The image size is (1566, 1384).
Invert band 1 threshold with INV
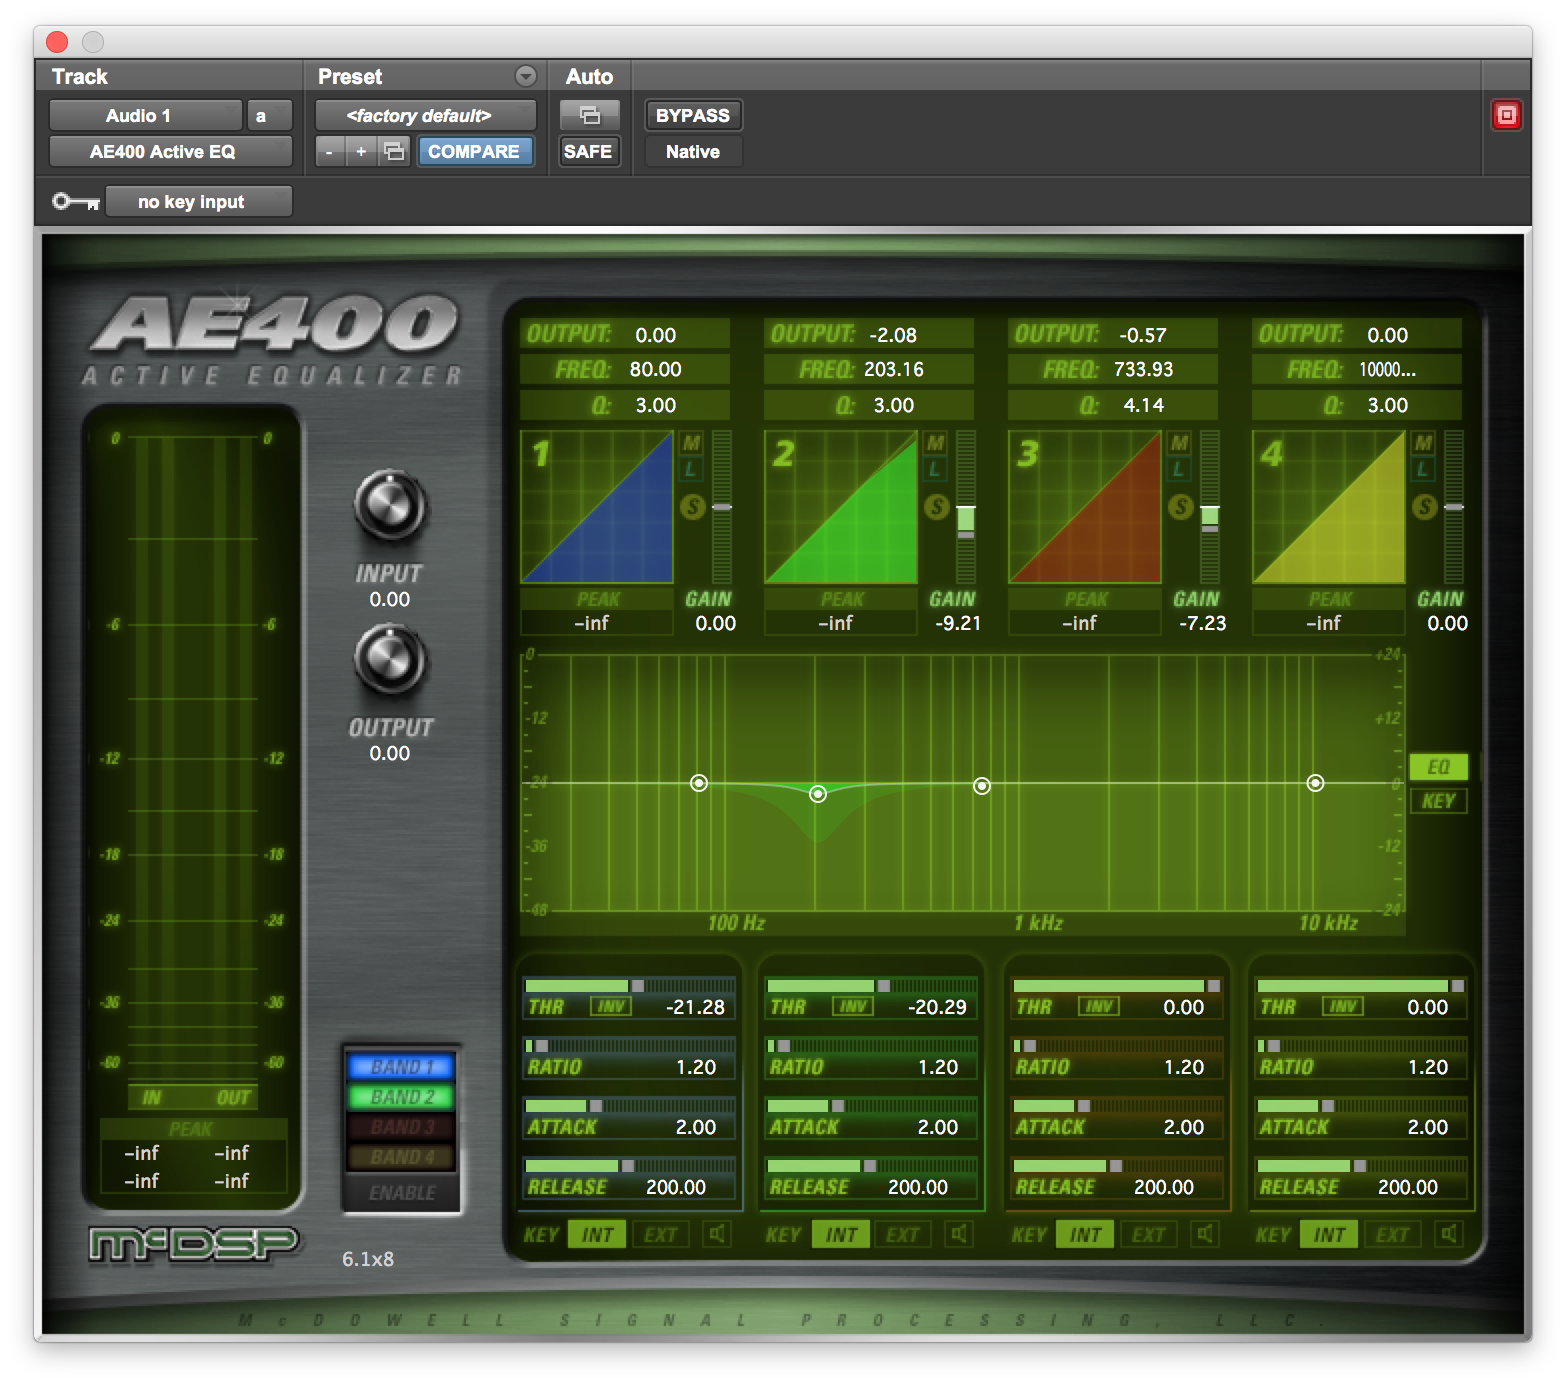611,1006
